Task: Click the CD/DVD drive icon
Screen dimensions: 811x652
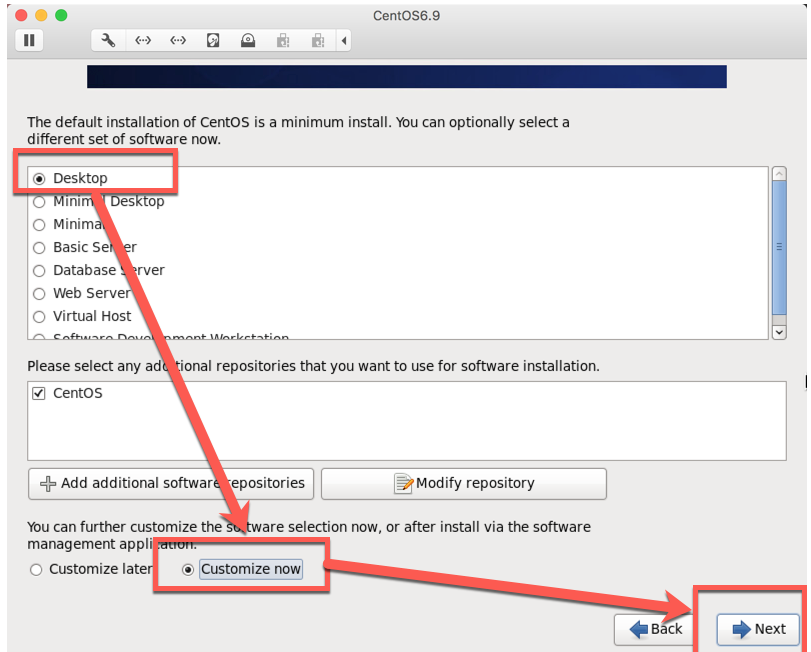Action: coord(247,40)
